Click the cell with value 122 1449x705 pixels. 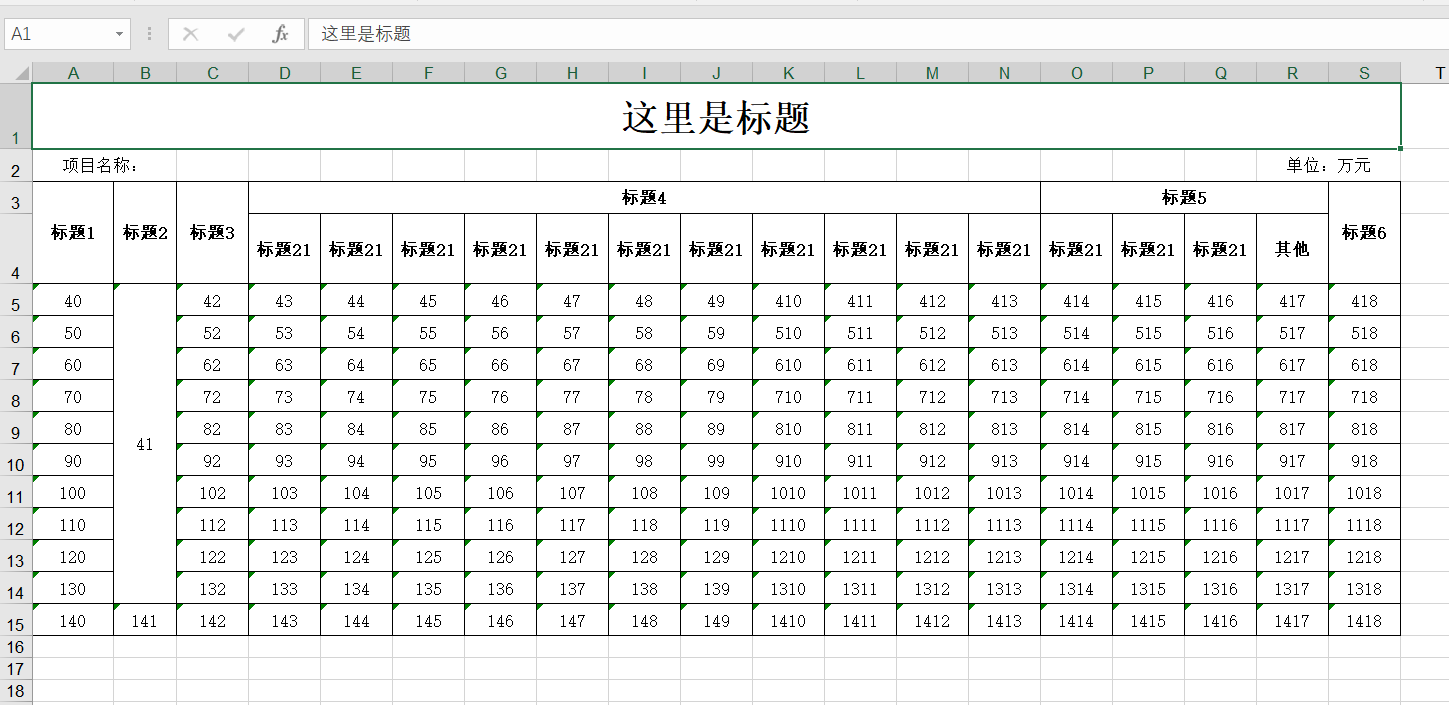(212, 556)
